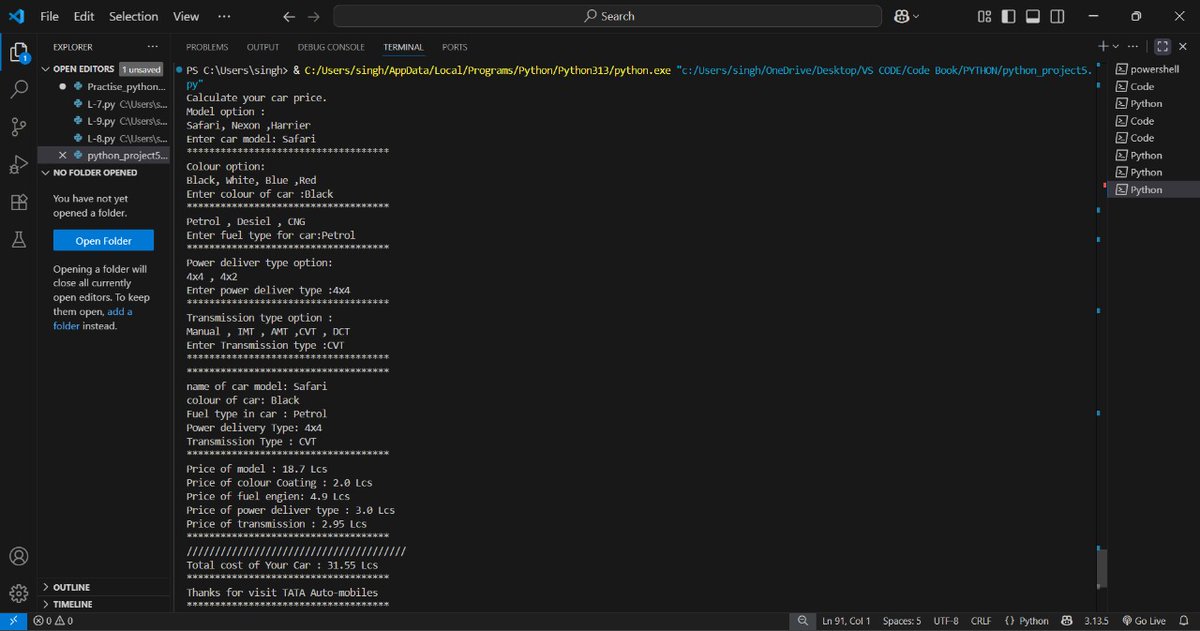Open the Extensions view
This screenshot has height=631, width=1200.
pos(18,202)
